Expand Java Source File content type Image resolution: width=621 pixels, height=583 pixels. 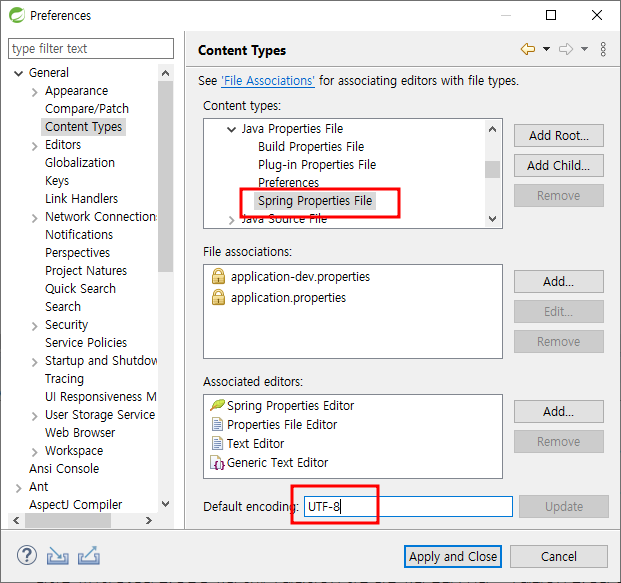pyautogui.click(x=231, y=220)
